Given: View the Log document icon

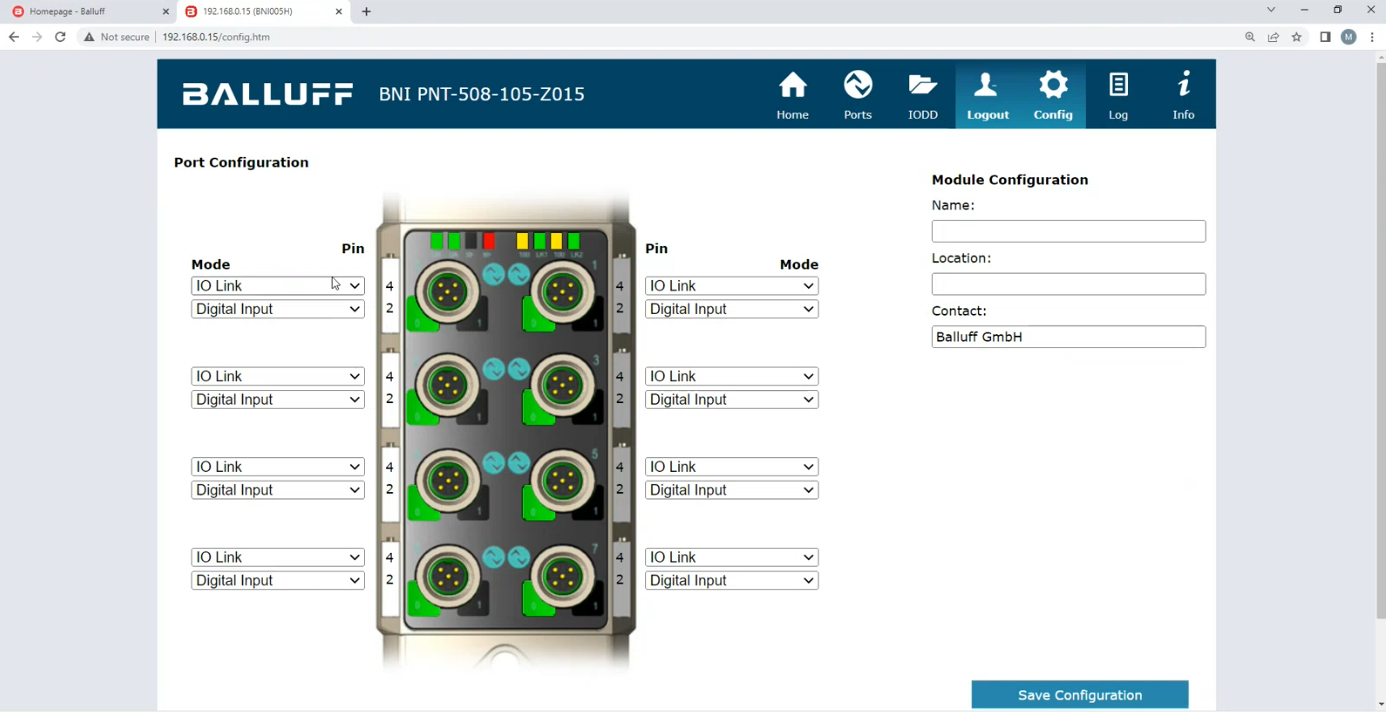Looking at the screenshot, I should [x=1118, y=87].
